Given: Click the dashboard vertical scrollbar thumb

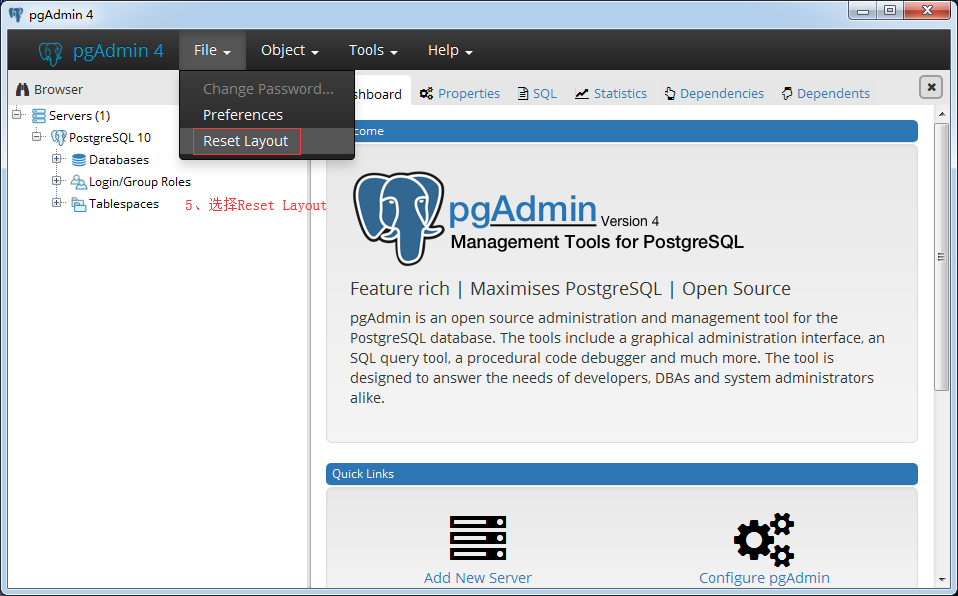Looking at the screenshot, I should click(941, 257).
